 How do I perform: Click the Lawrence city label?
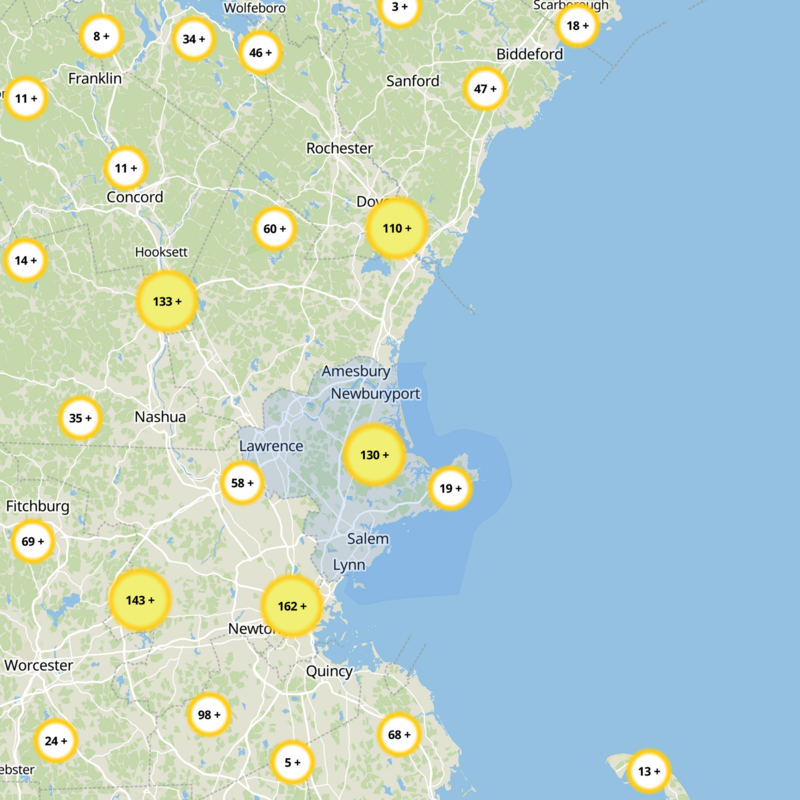tap(271, 446)
